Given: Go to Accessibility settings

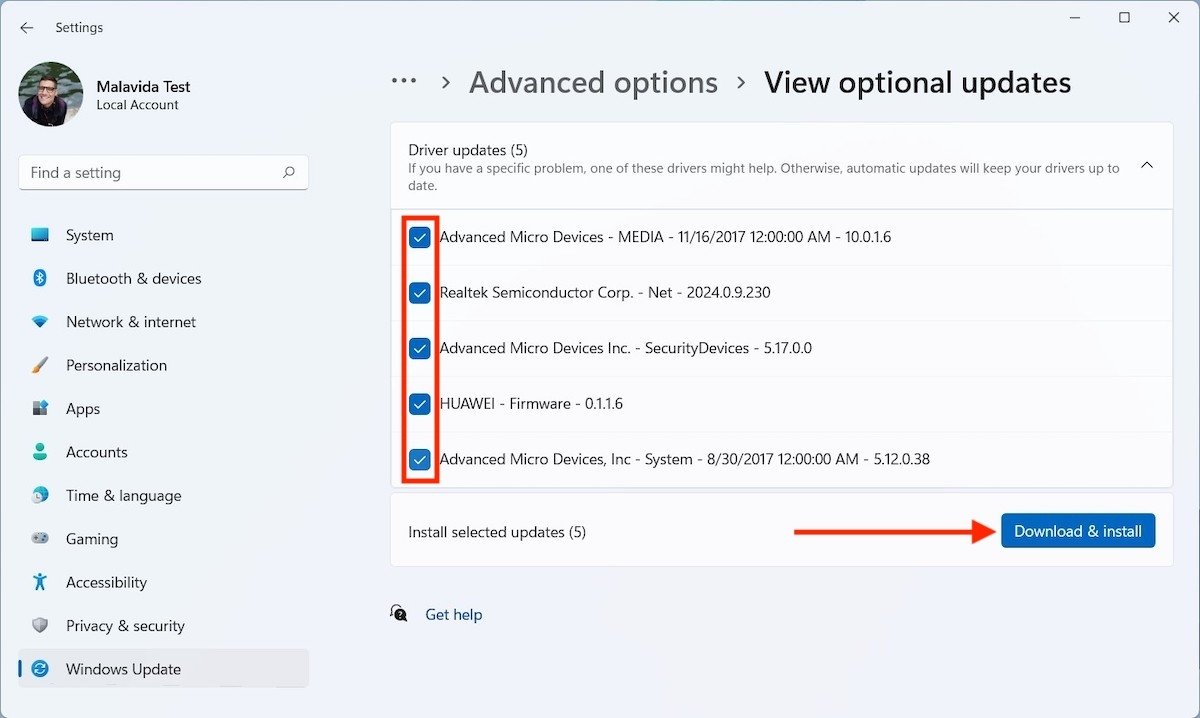Looking at the screenshot, I should pyautogui.click(x=163, y=582).
